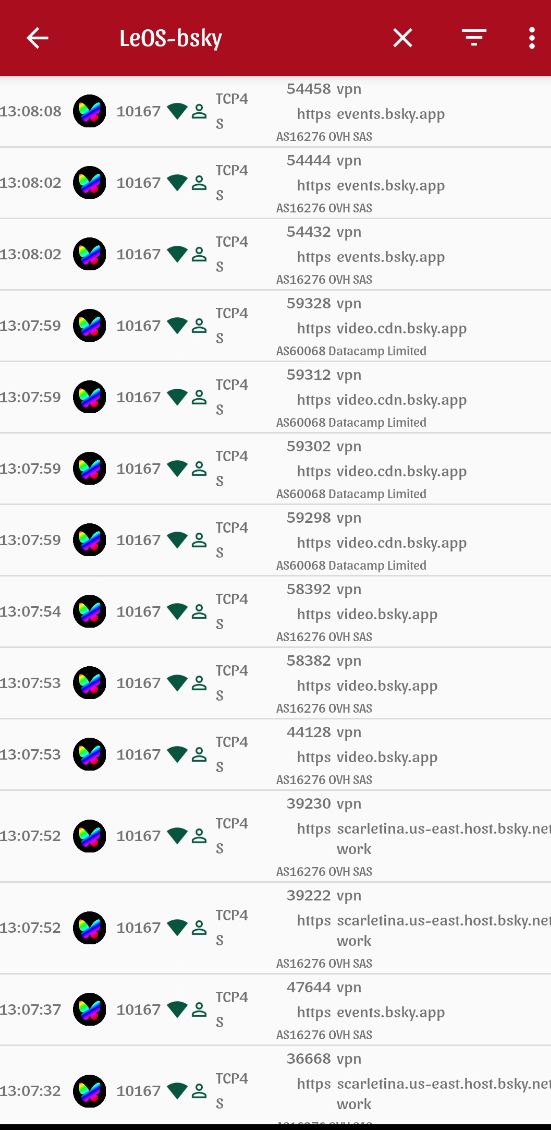Tap butterfly app icon in 13:08:08 entry
The width and height of the screenshot is (551, 1130).
click(89, 112)
